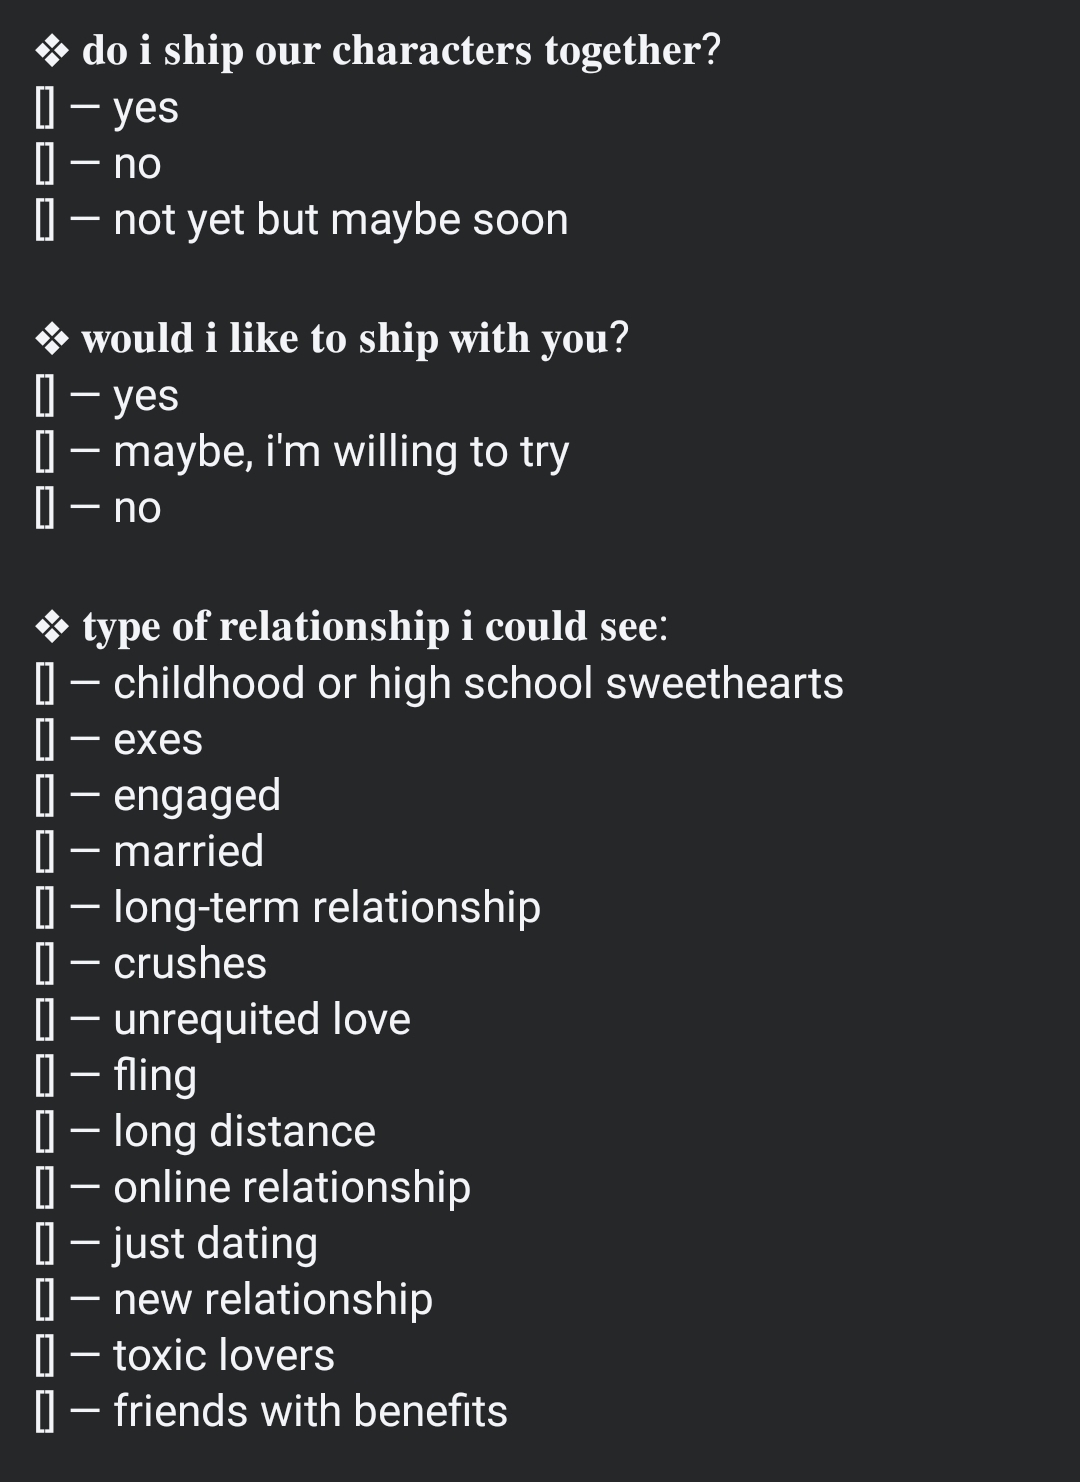Select the "long-term relationship" checkbox
Image resolution: width=1080 pixels, height=1482 pixels.
tap(45, 909)
